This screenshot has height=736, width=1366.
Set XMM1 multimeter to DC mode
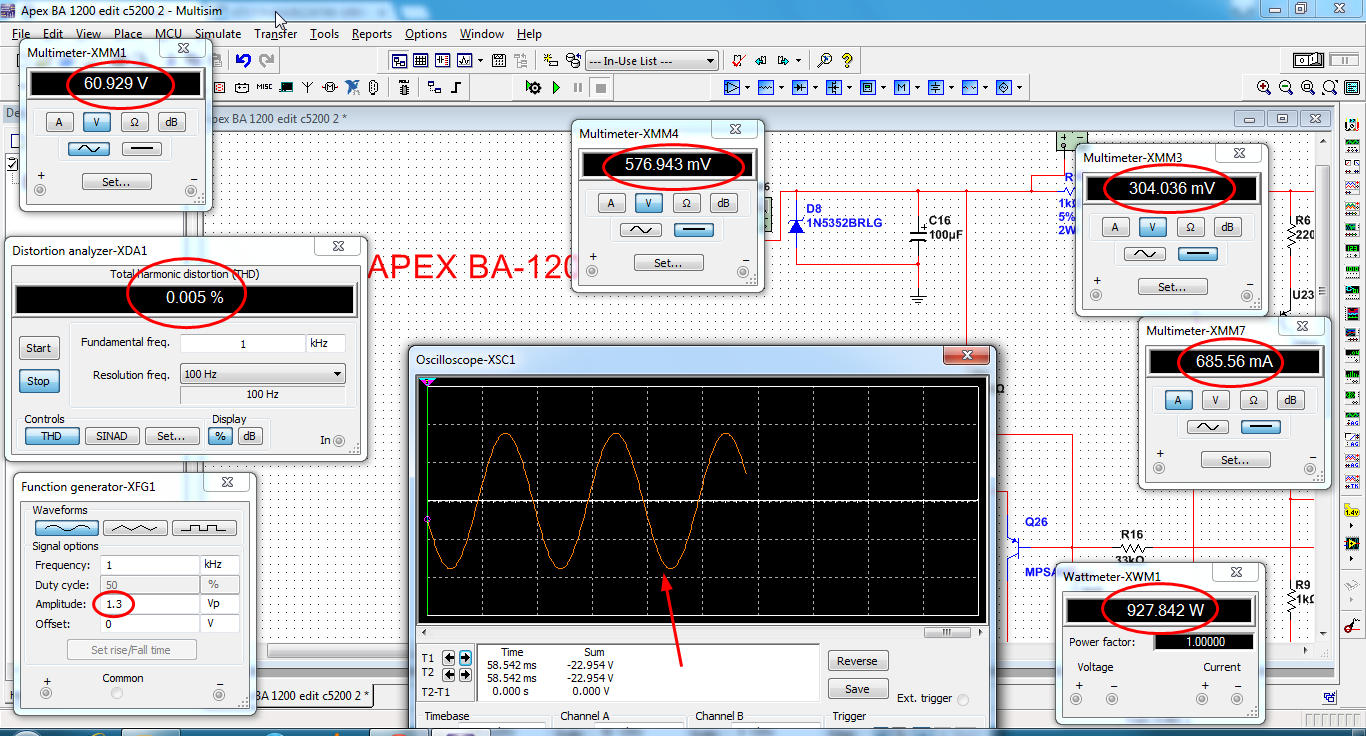(141, 150)
